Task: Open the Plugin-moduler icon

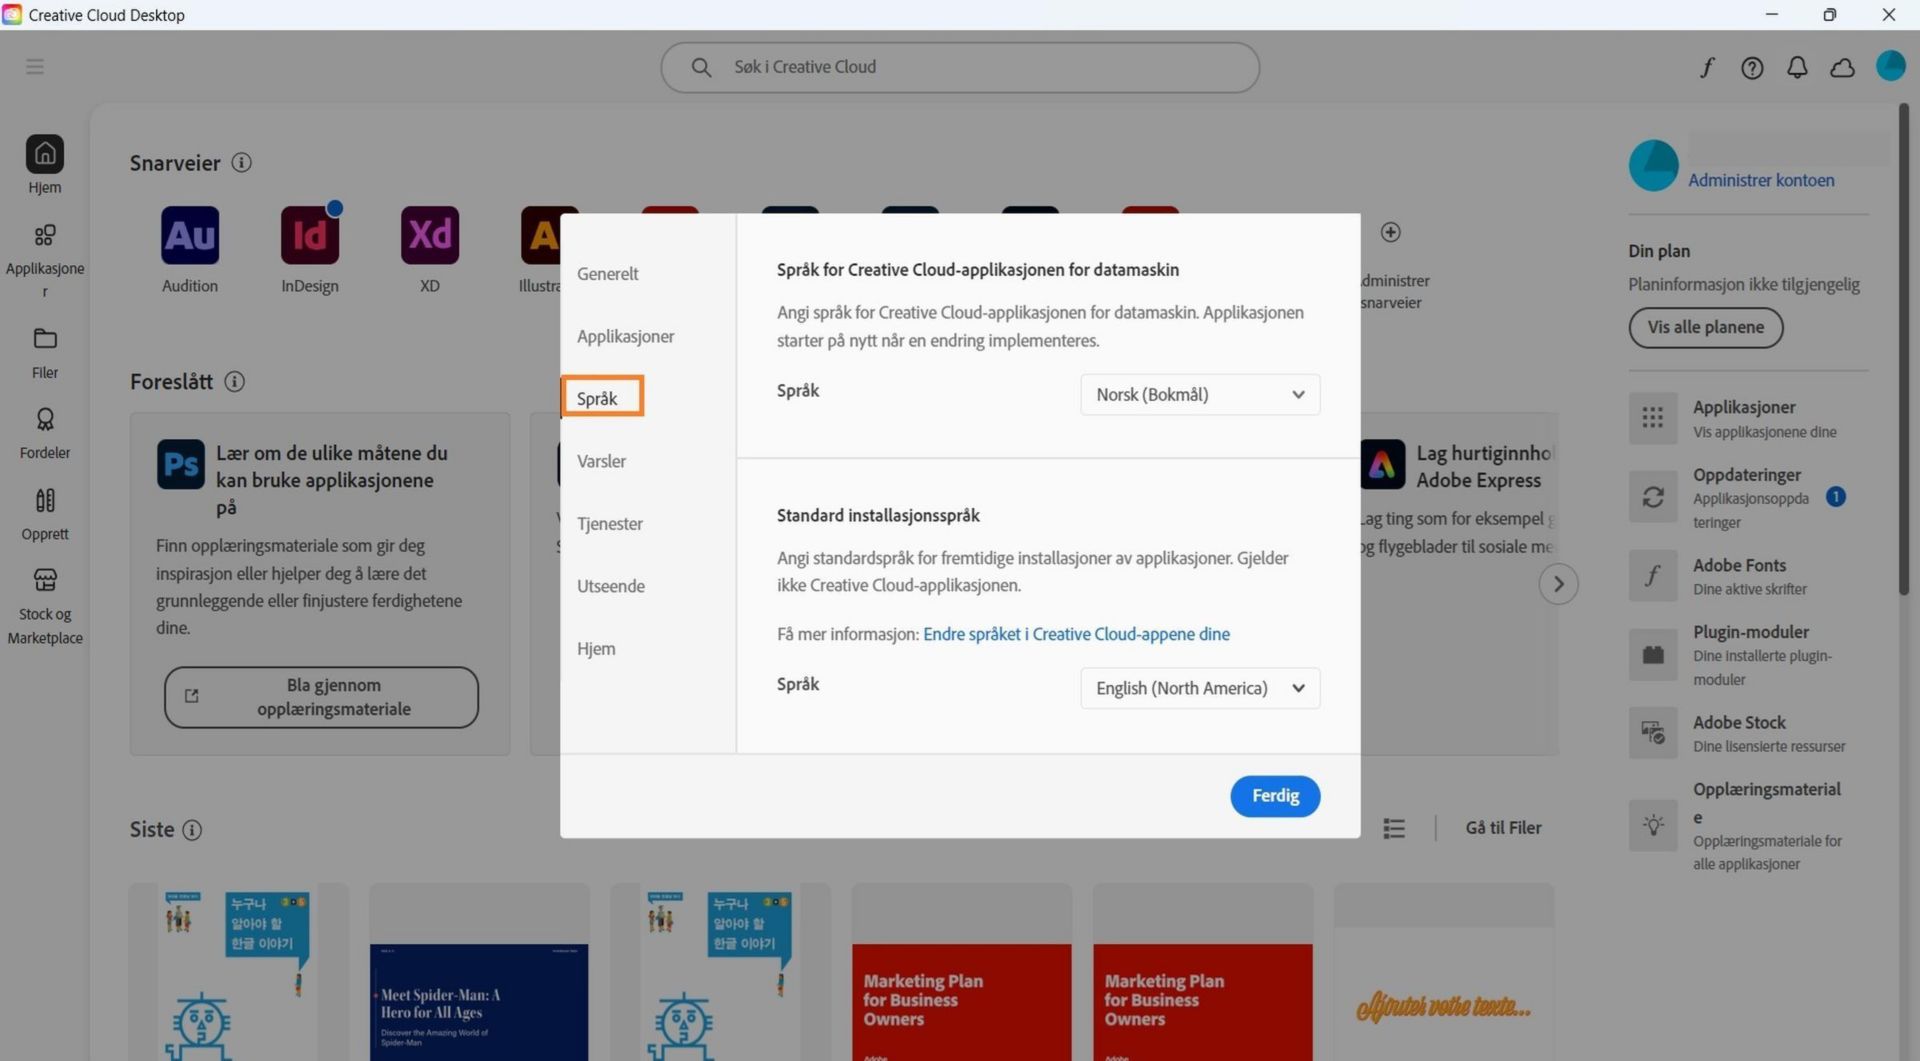Action: click(1653, 655)
